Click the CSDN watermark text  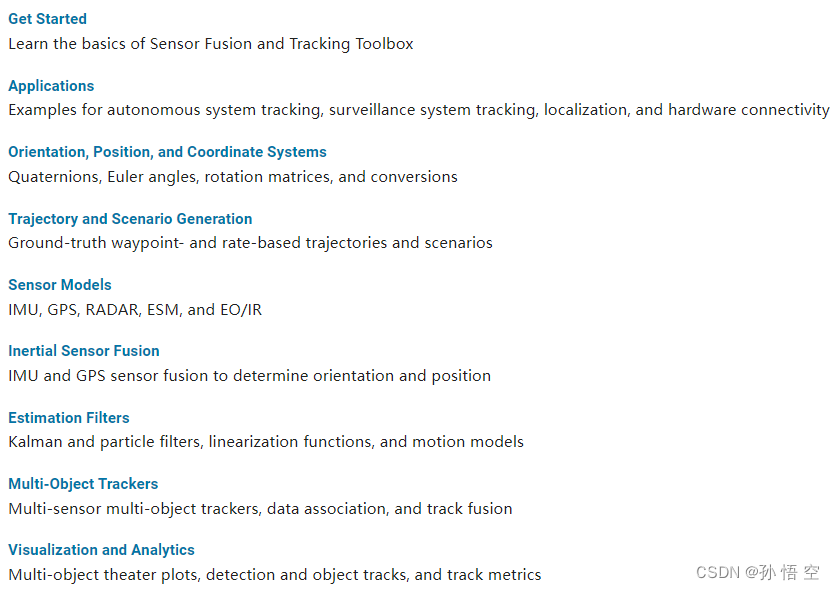(757, 572)
